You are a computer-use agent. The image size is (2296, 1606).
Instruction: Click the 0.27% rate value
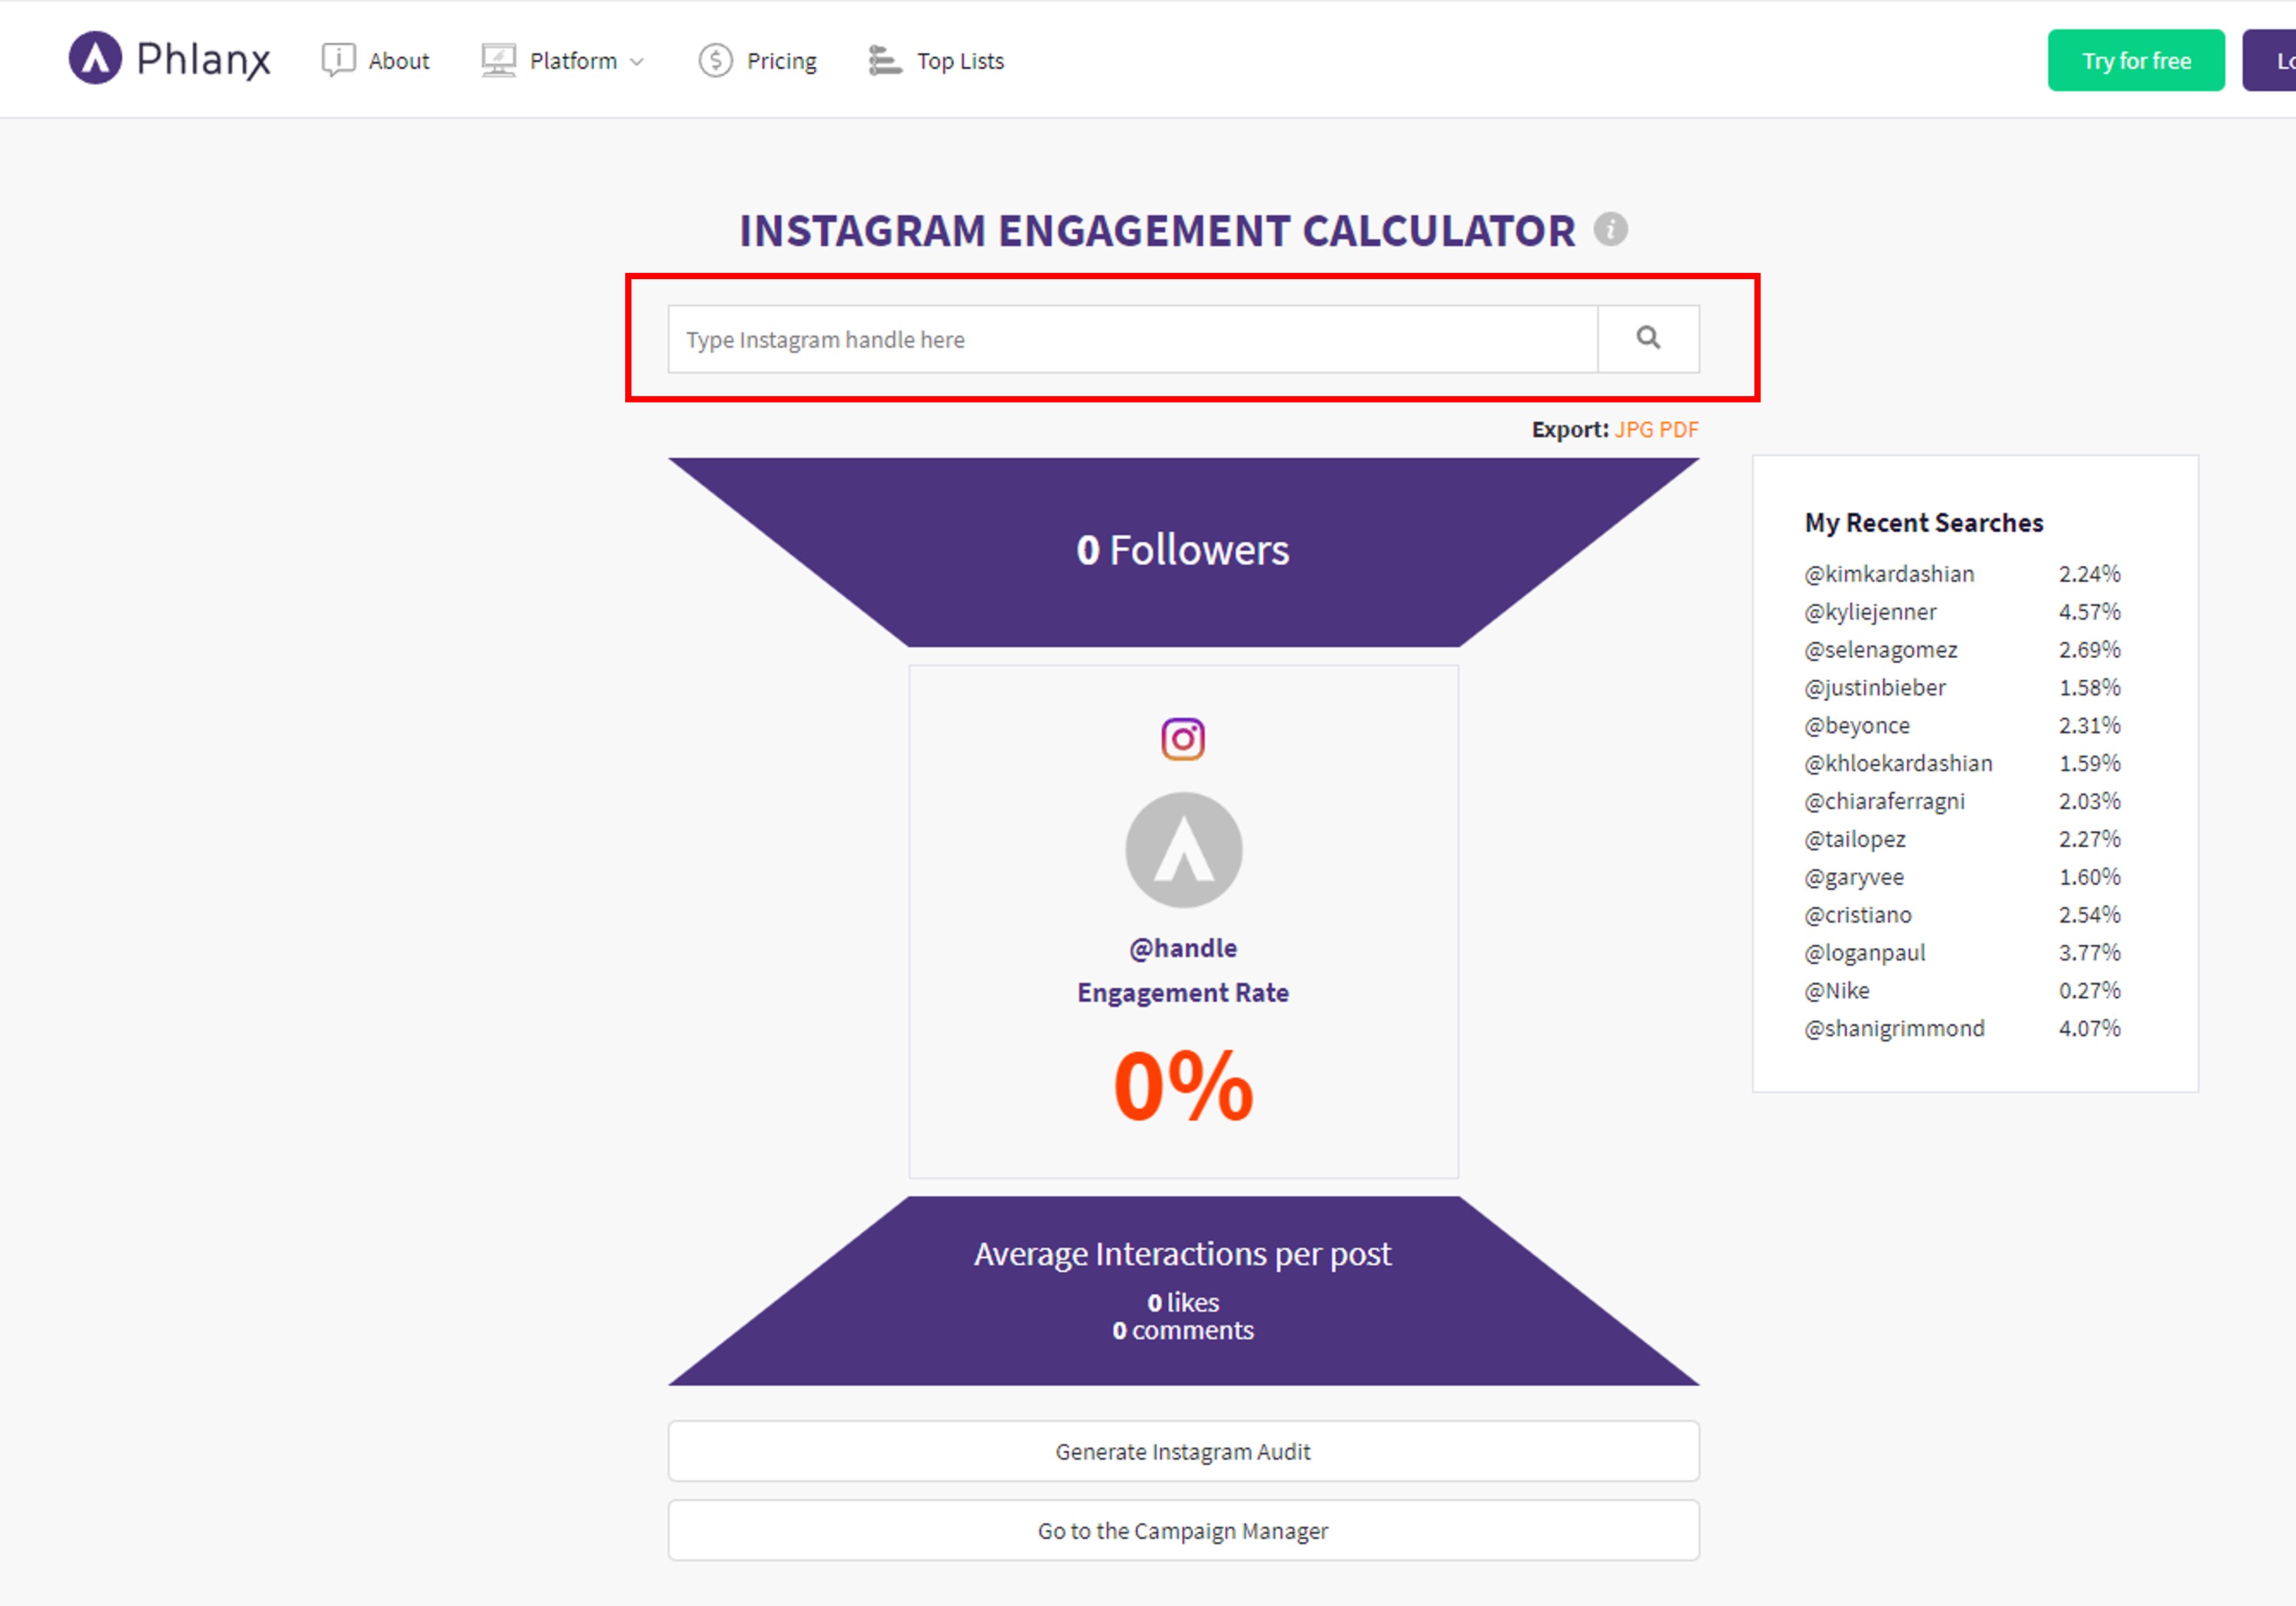coord(2089,991)
